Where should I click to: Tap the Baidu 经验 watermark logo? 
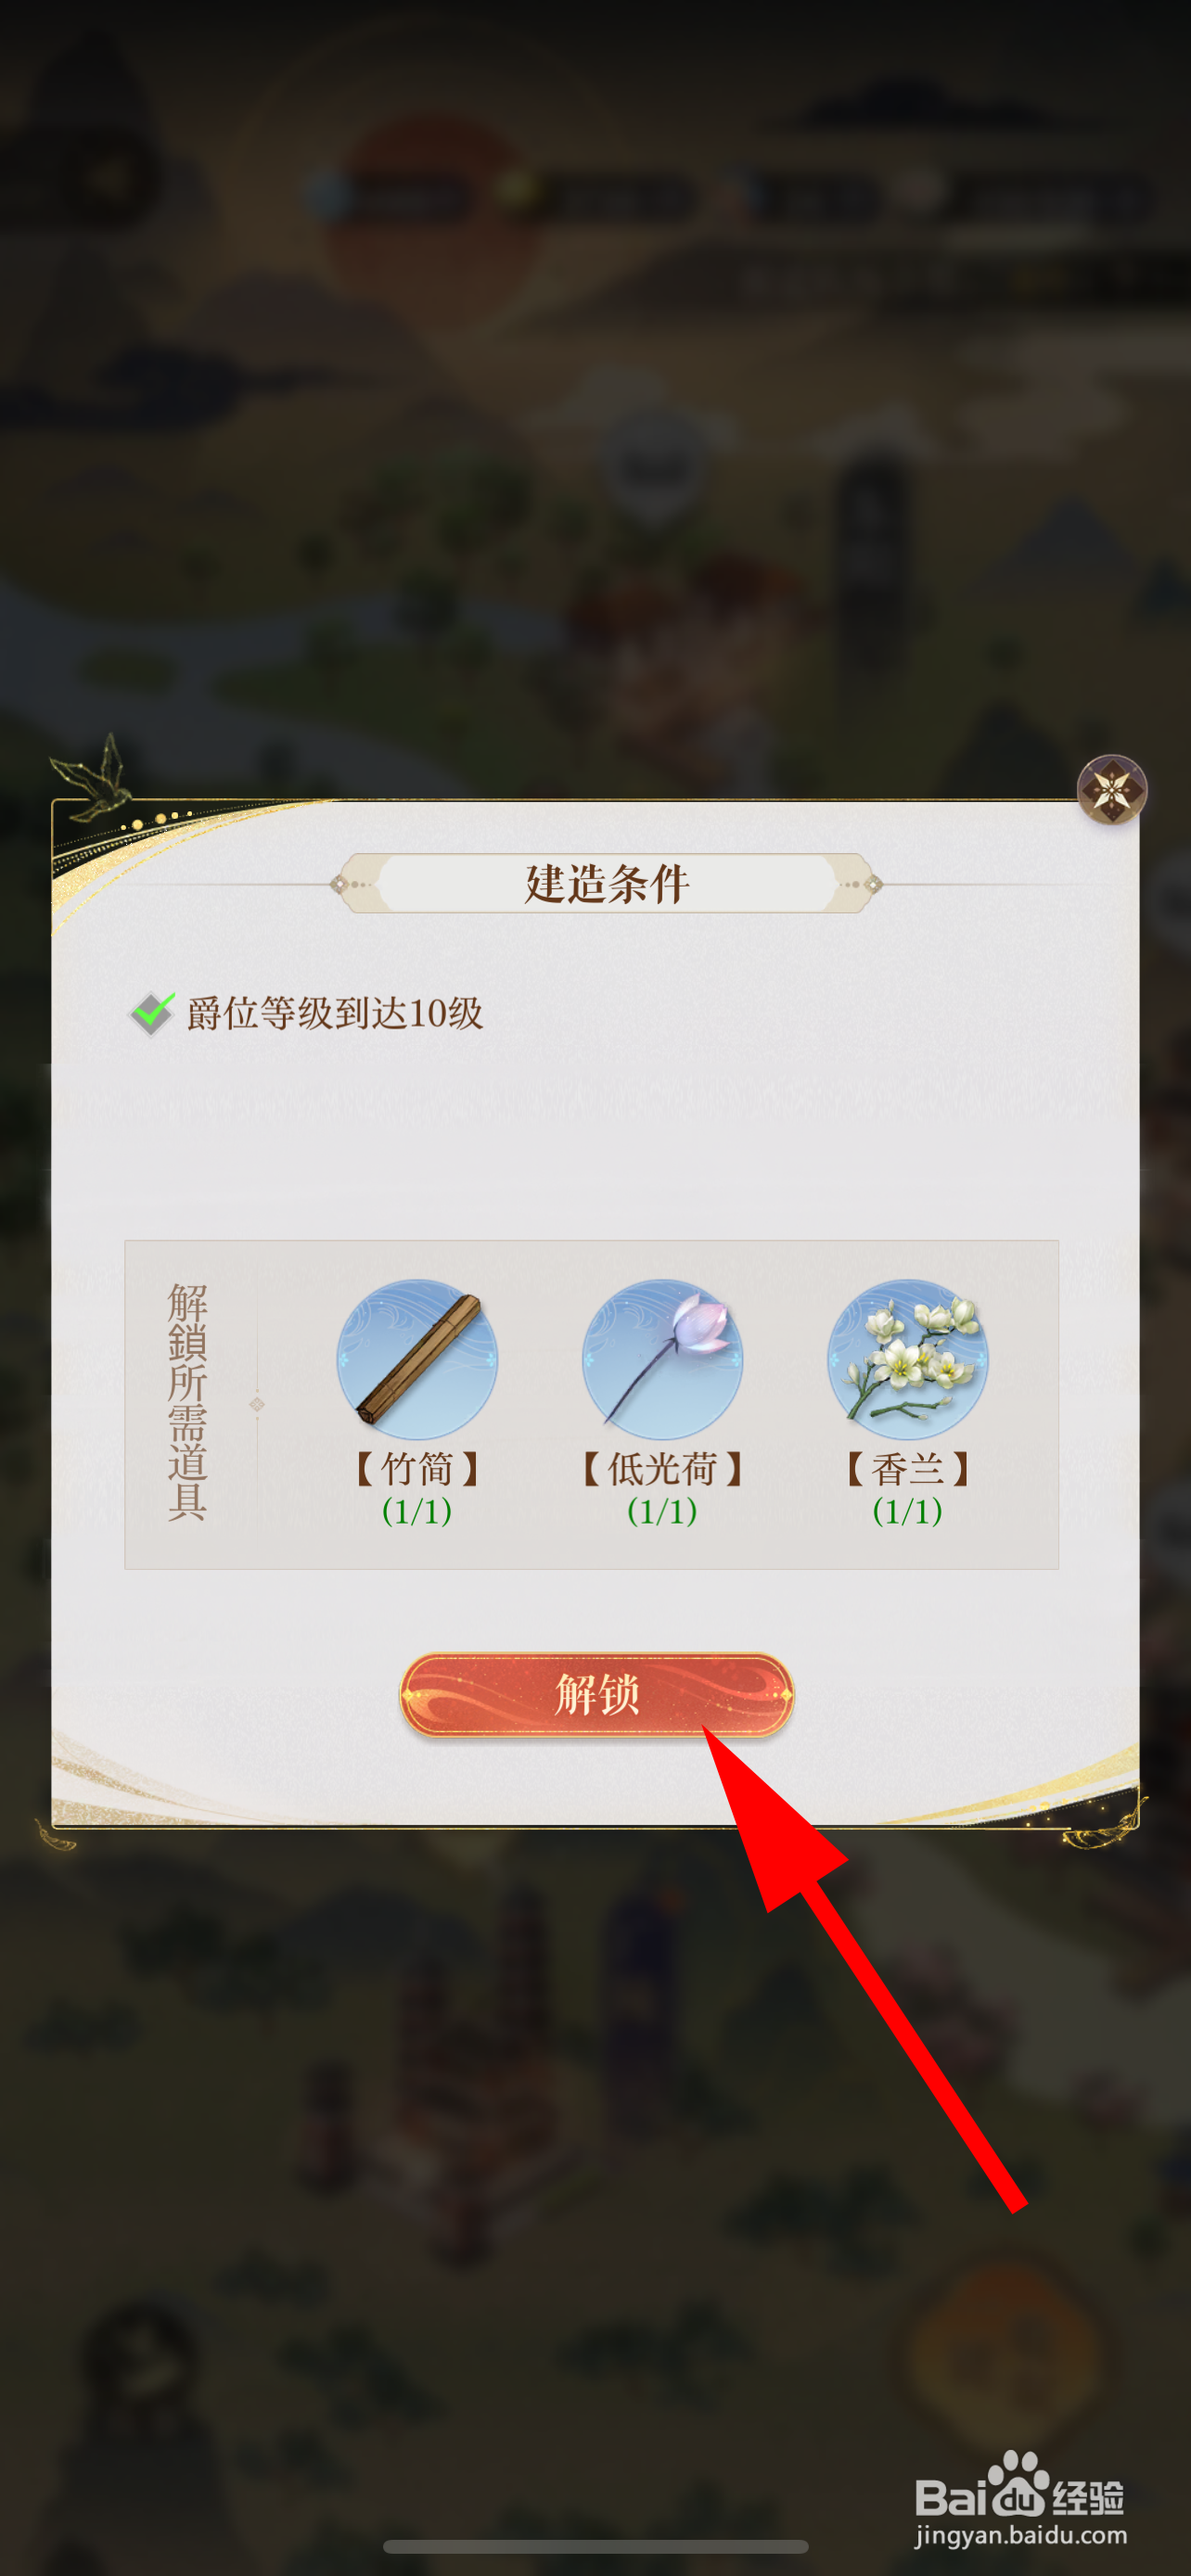pos(1020,2485)
